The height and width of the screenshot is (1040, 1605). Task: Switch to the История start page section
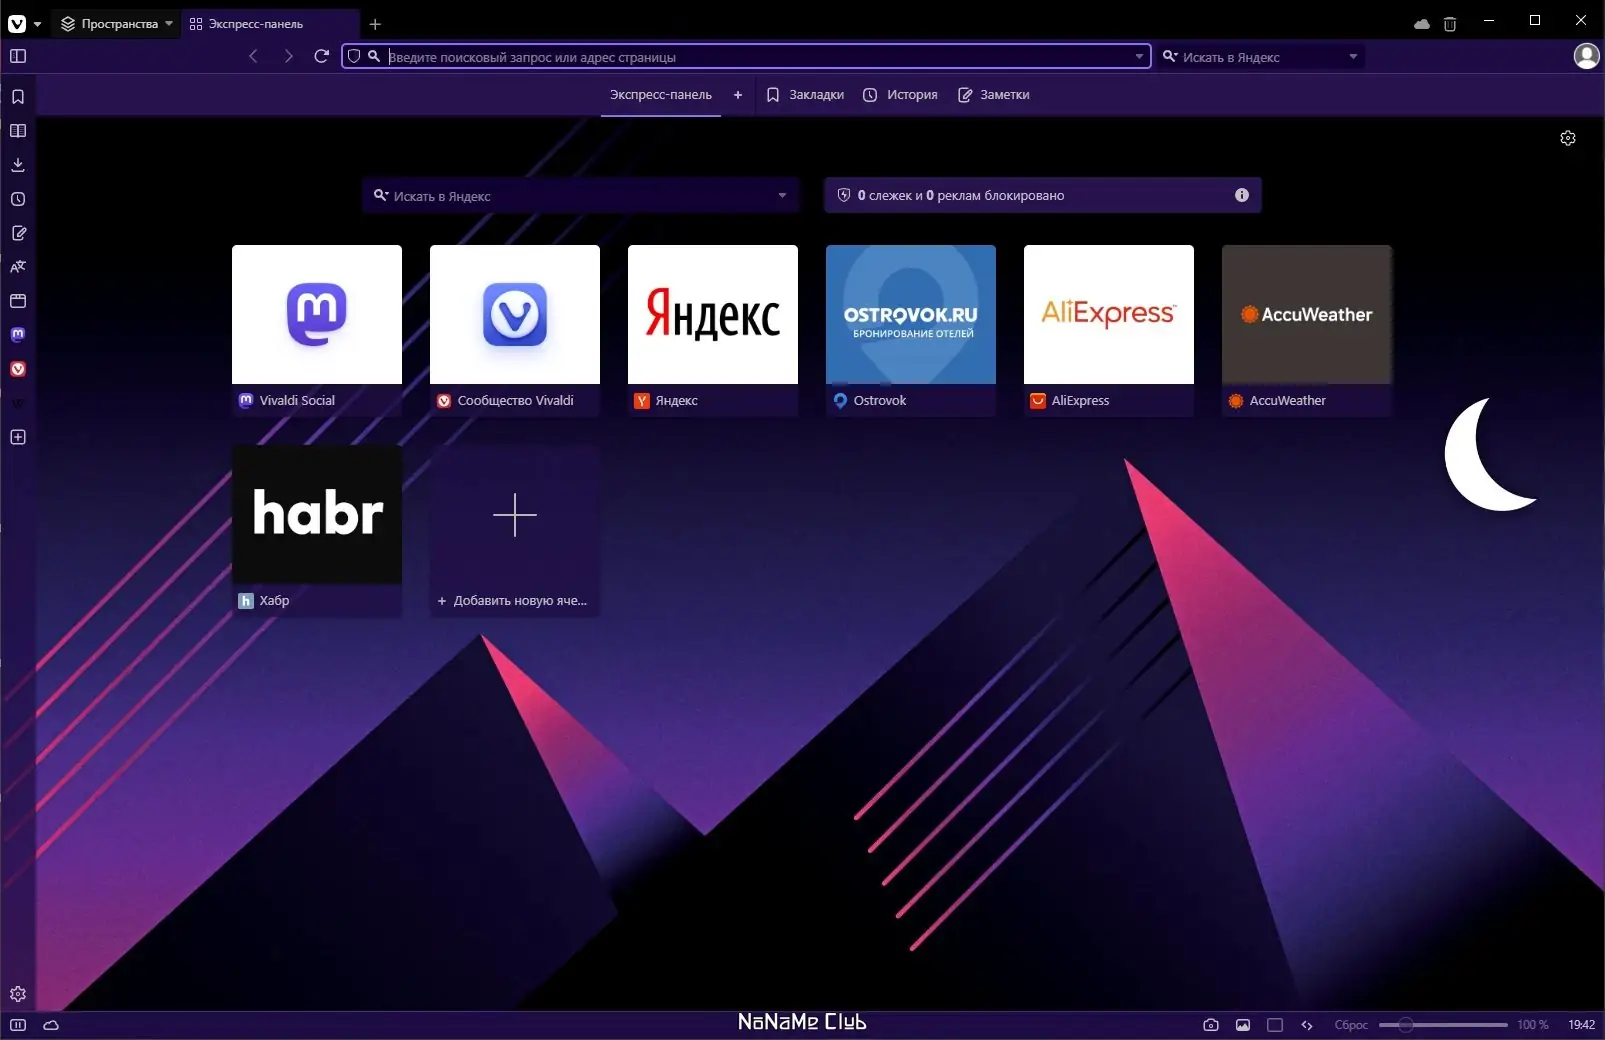pos(900,95)
